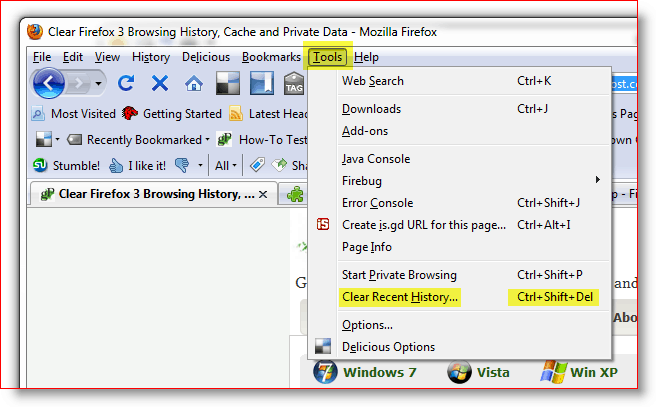
Task: Switch to the green puzzle piece tab
Action: click(294, 195)
